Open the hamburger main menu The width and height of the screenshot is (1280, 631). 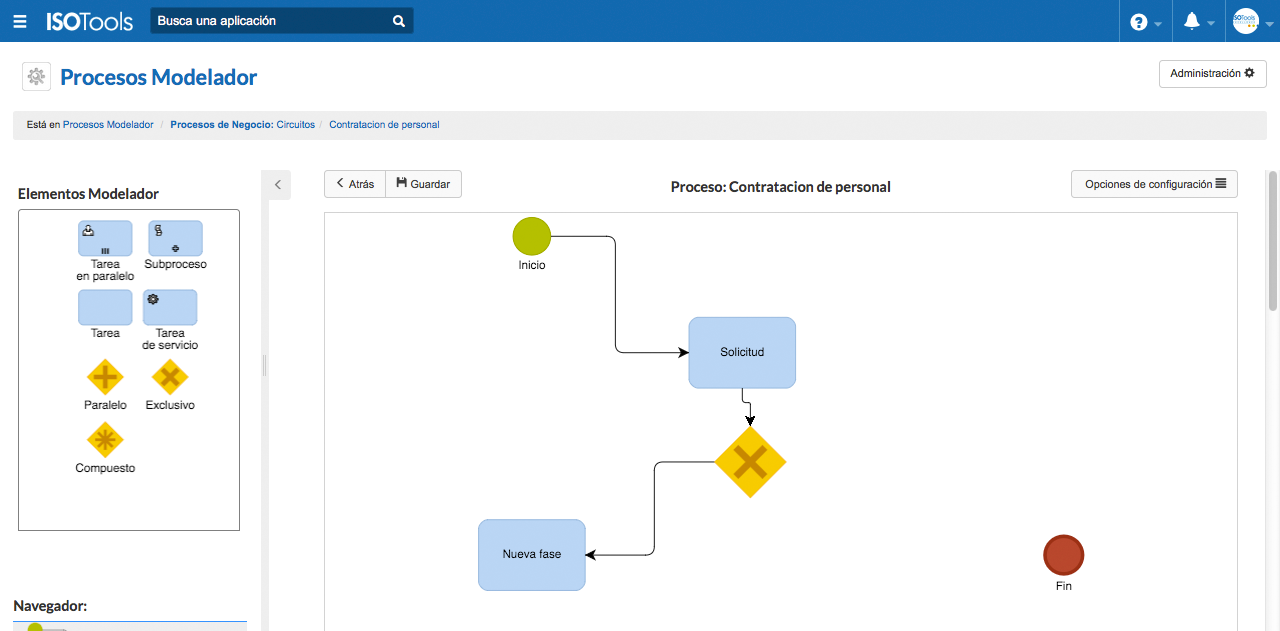coord(20,21)
